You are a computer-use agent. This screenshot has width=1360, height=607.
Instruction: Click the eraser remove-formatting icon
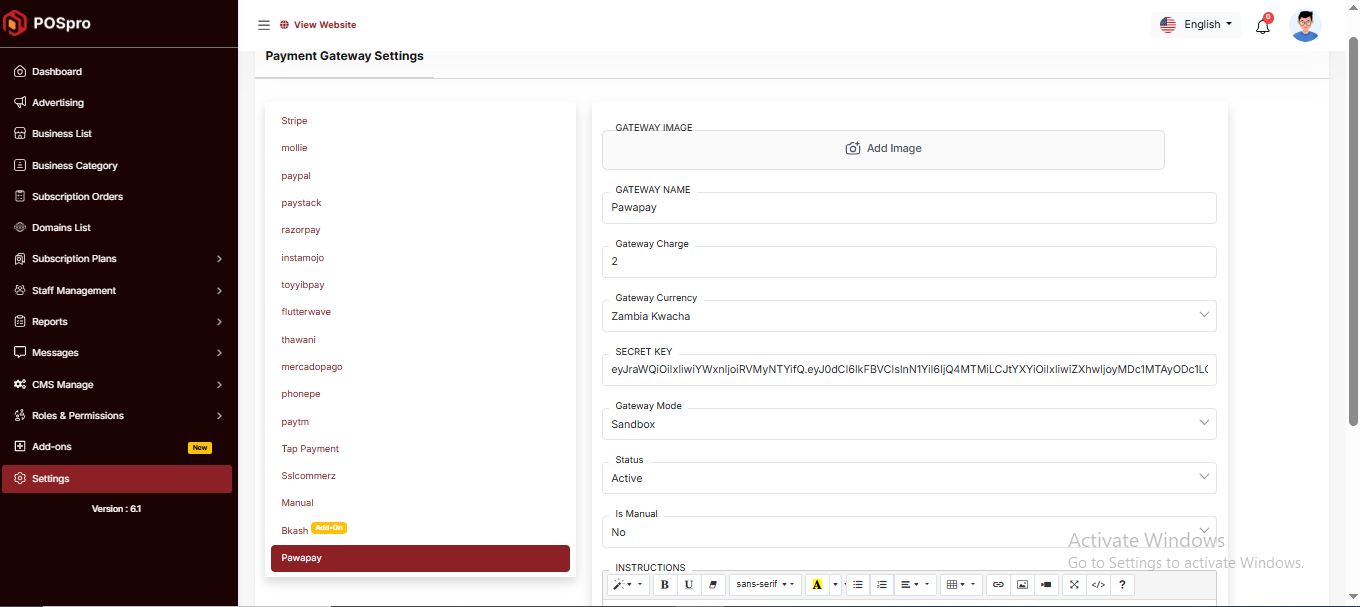pyautogui.click(x=713, y=585)
